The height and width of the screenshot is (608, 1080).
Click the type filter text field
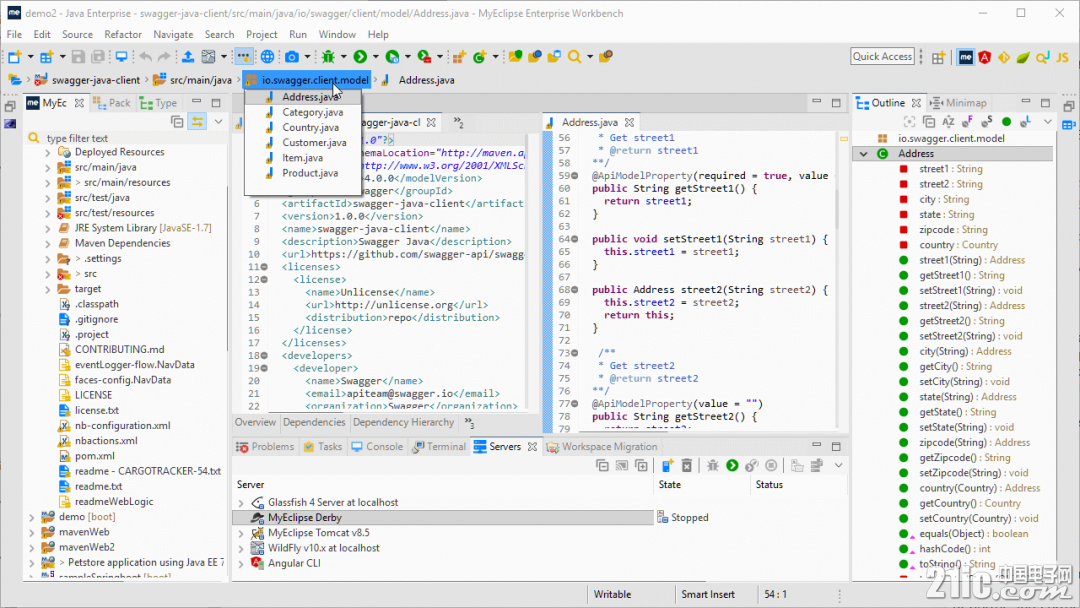coord(131,138)
